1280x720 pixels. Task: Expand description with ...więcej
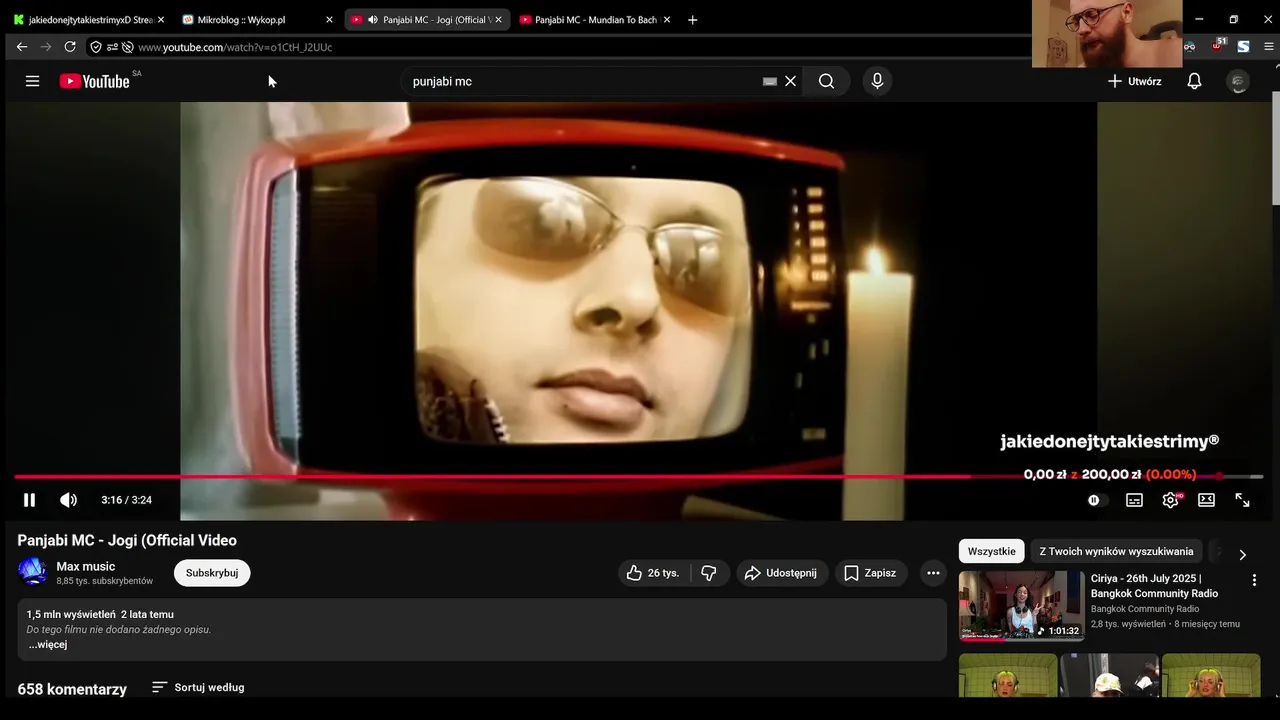coord(47,645)
